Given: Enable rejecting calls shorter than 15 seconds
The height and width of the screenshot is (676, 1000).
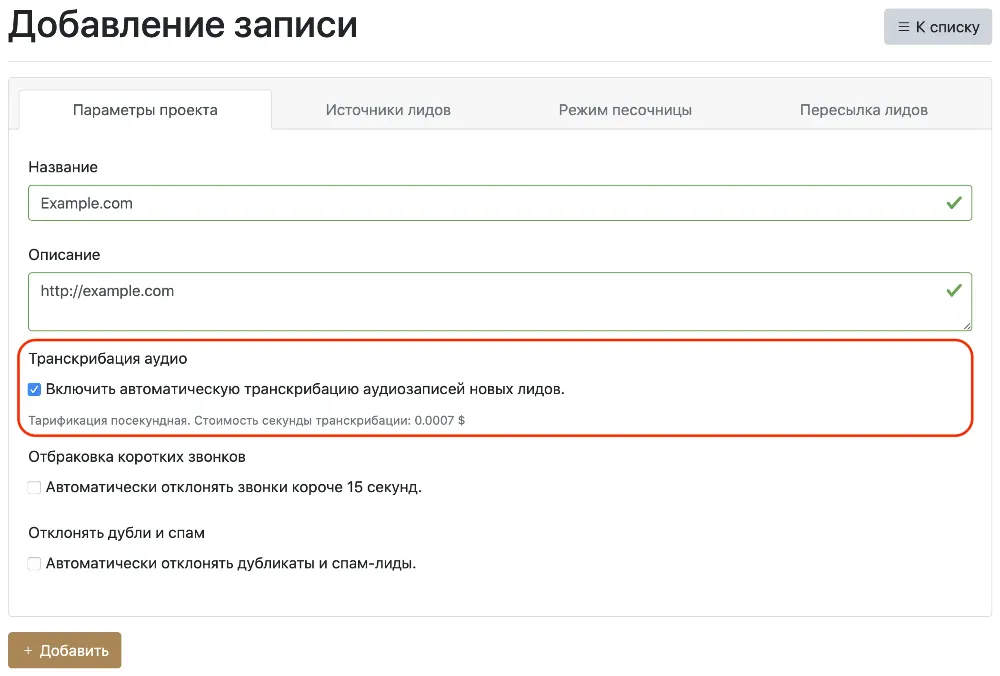Looking at the screenshot, I should 34,488.
